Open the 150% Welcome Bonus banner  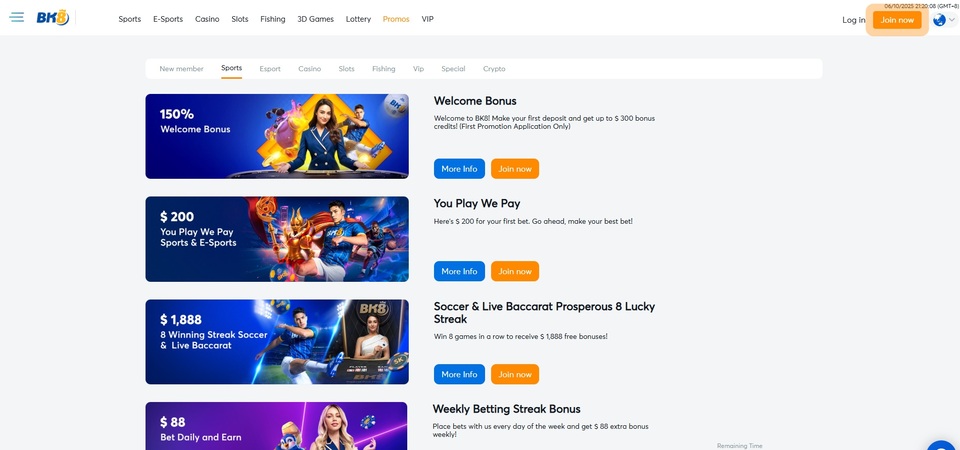point(277,136)
